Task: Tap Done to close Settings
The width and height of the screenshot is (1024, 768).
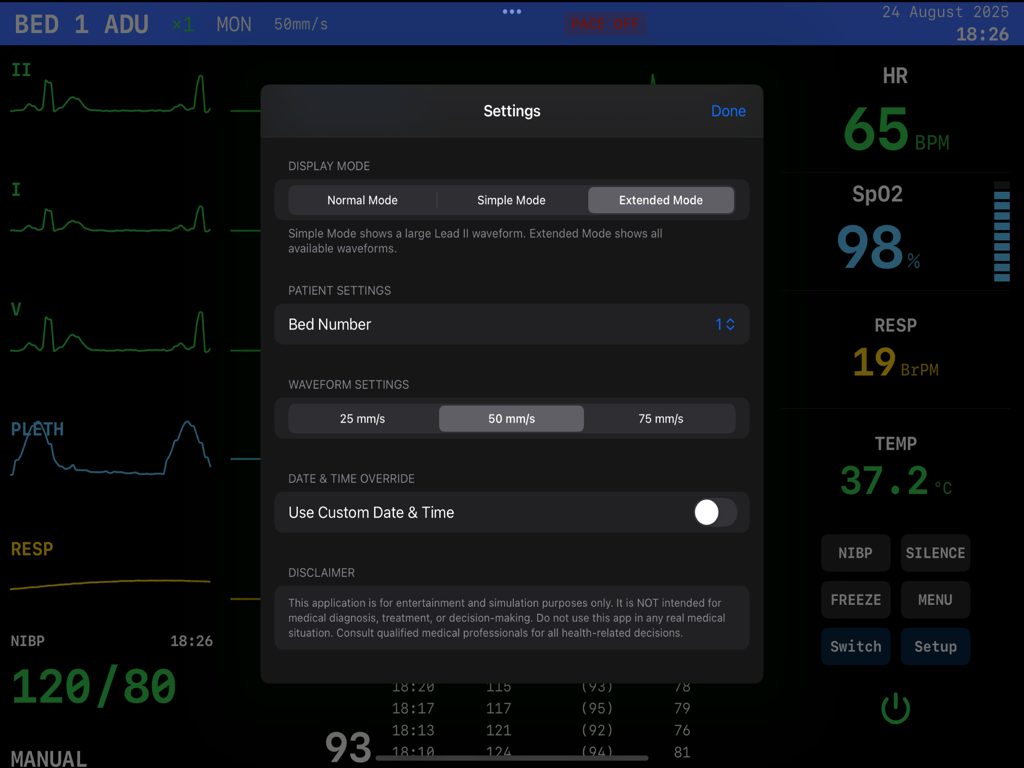Action: pos(728,111)
